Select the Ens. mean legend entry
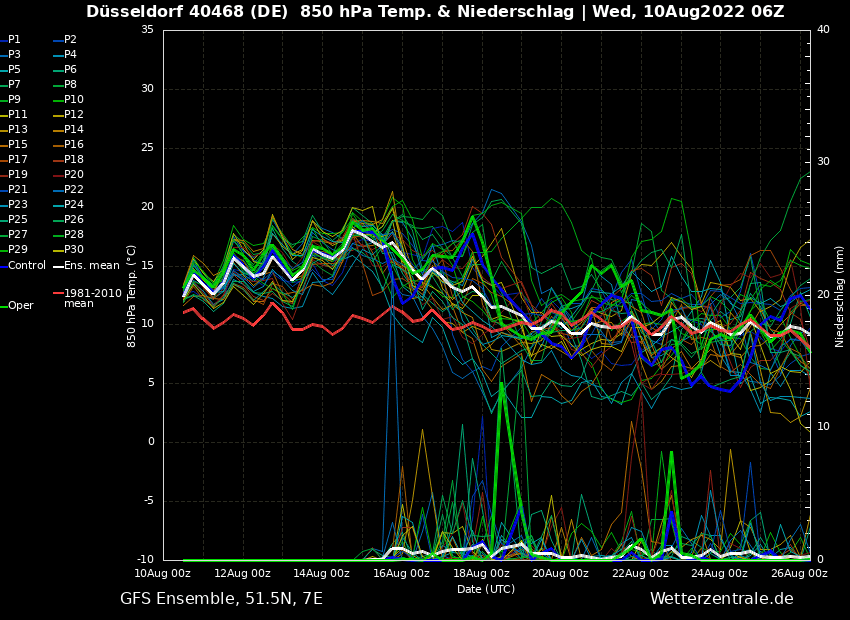The height and width of the screenshot is (620, 850). point(91,266)
